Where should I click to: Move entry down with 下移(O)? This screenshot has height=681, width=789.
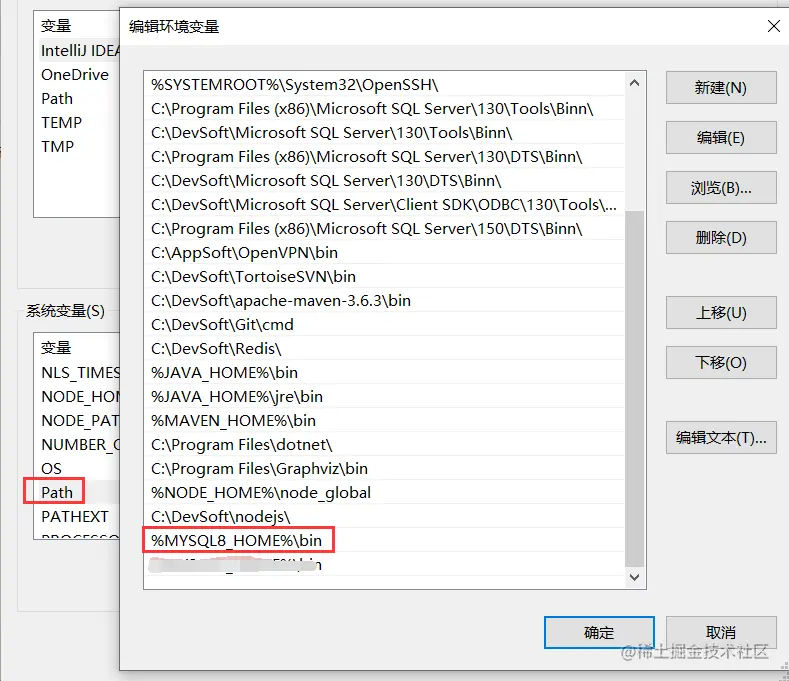point(721,362)
